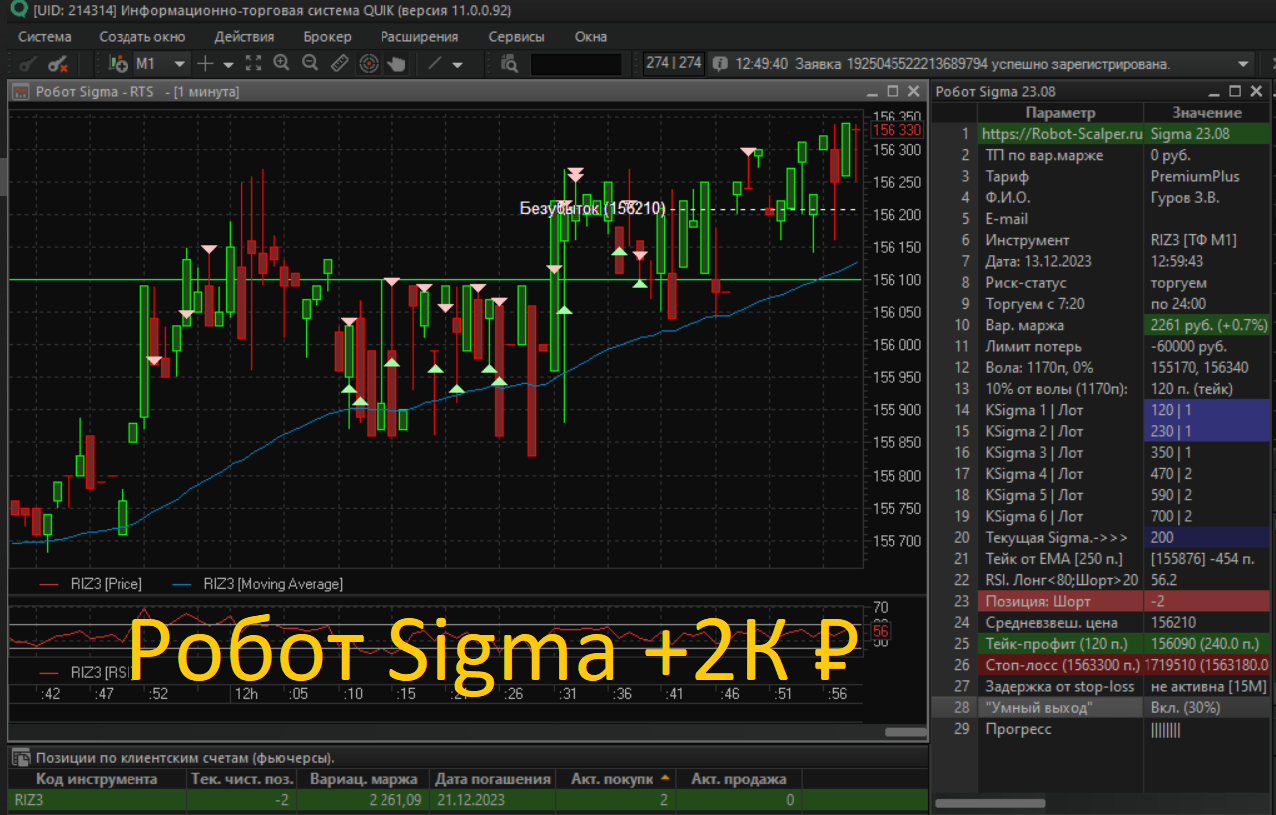
Task: Click the Параметр column header
Action: (x=1060, y=113)
